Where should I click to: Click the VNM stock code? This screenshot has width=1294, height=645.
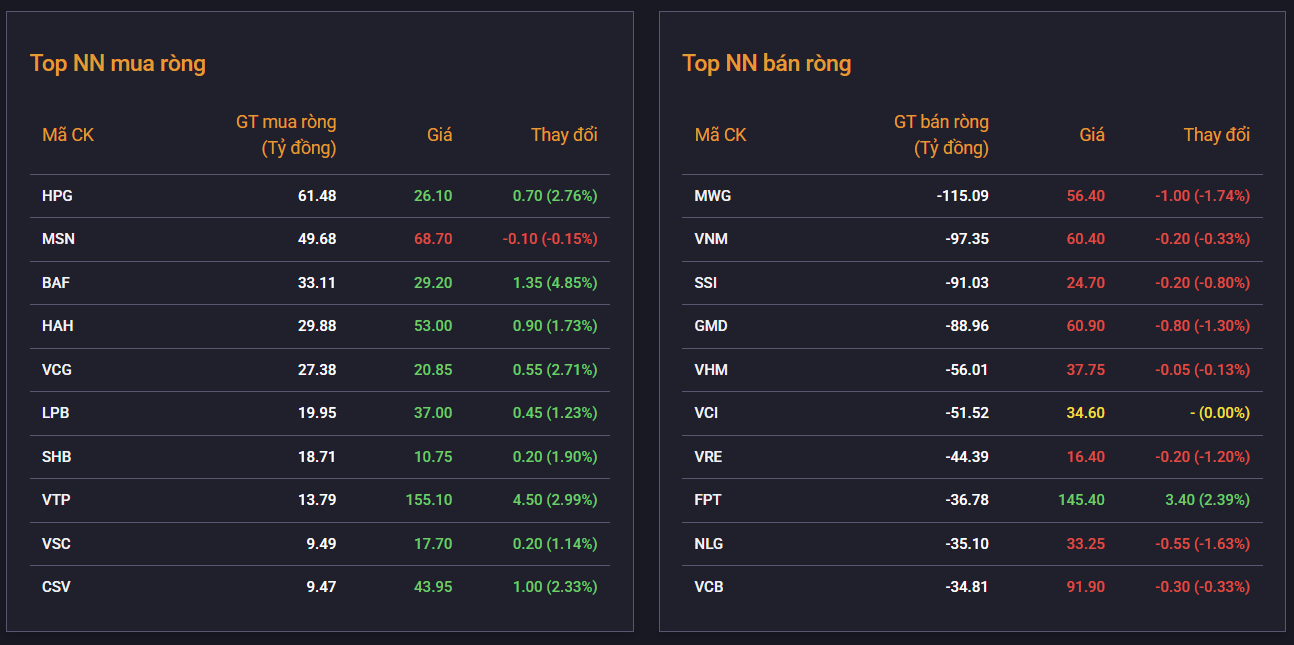tap(711, 239)
